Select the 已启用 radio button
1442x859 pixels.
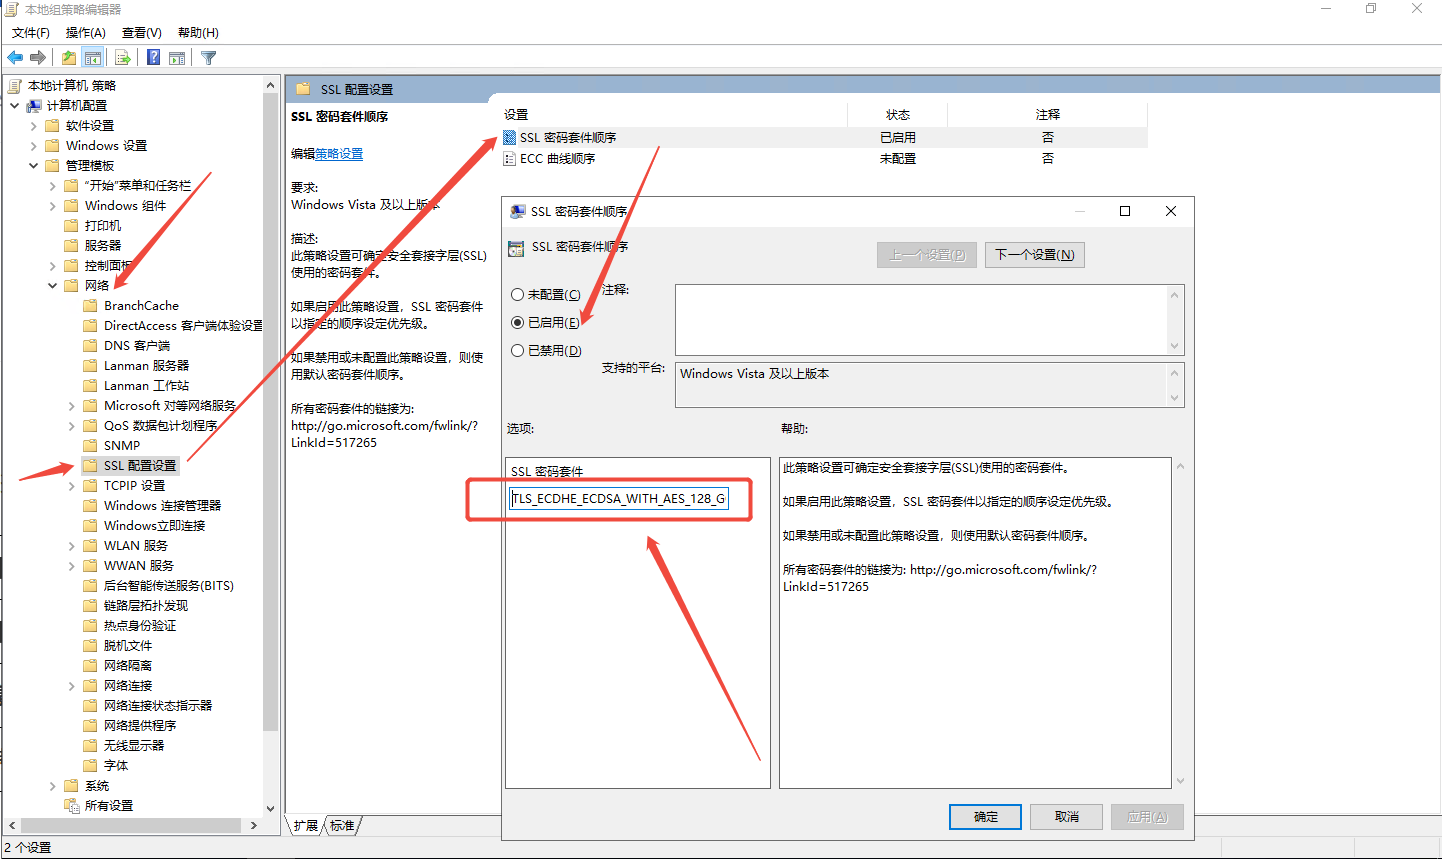tap(517, 323)
